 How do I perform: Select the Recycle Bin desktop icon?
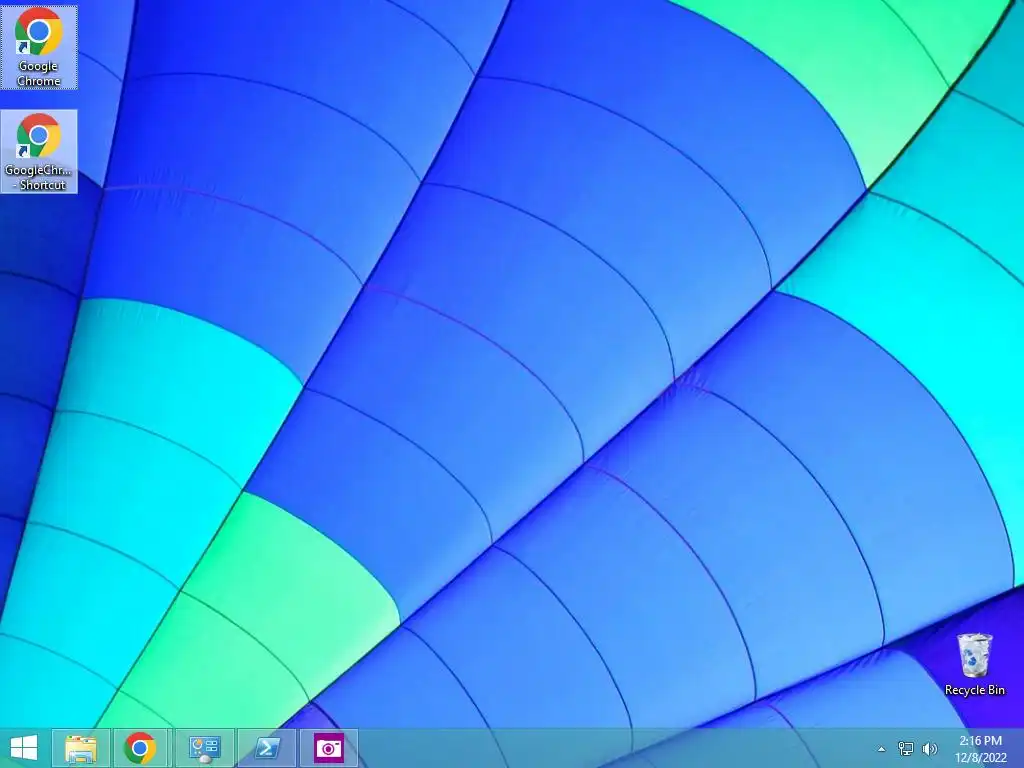pyautogui.click(x=974, y=664)
